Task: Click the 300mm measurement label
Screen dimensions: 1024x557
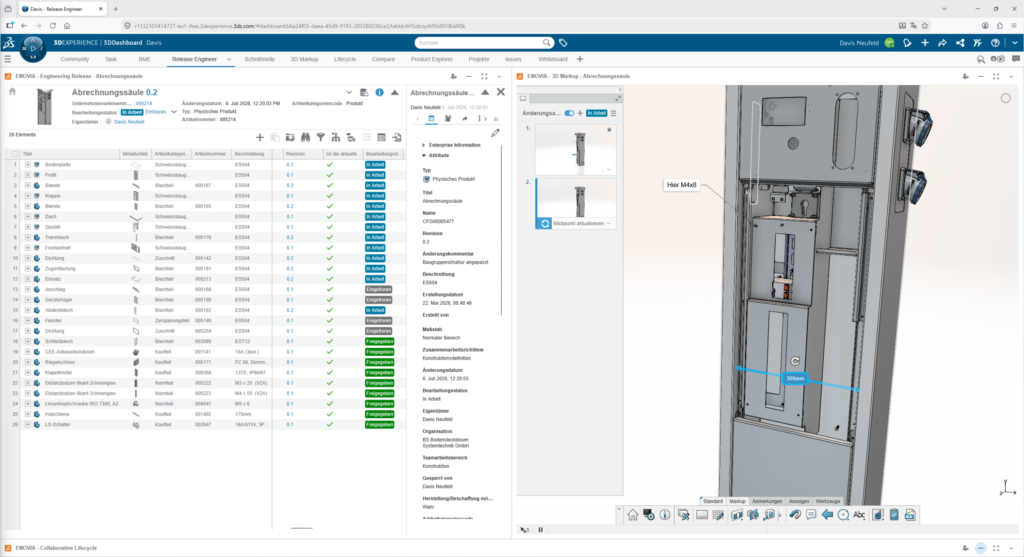Action: [x=795, y=378]
